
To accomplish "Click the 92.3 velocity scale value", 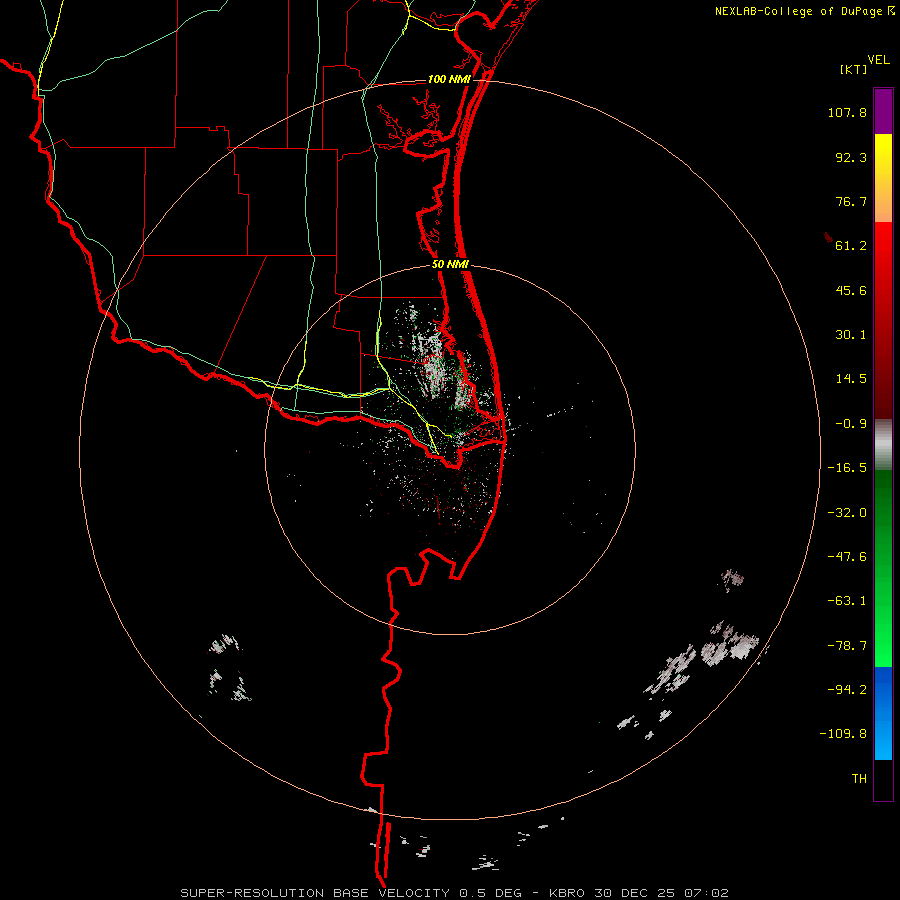I will (x=851, y=157).
